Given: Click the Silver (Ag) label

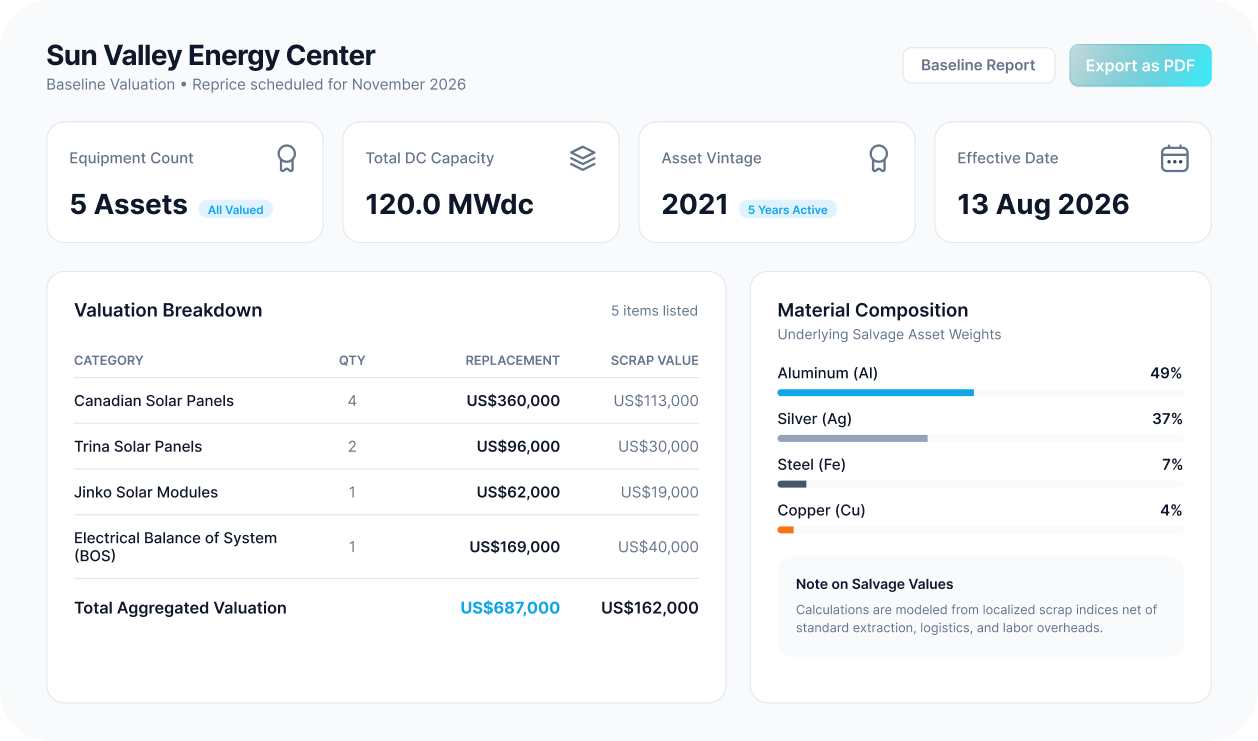Looking at the screenshot, I should [x=815, y=419].
